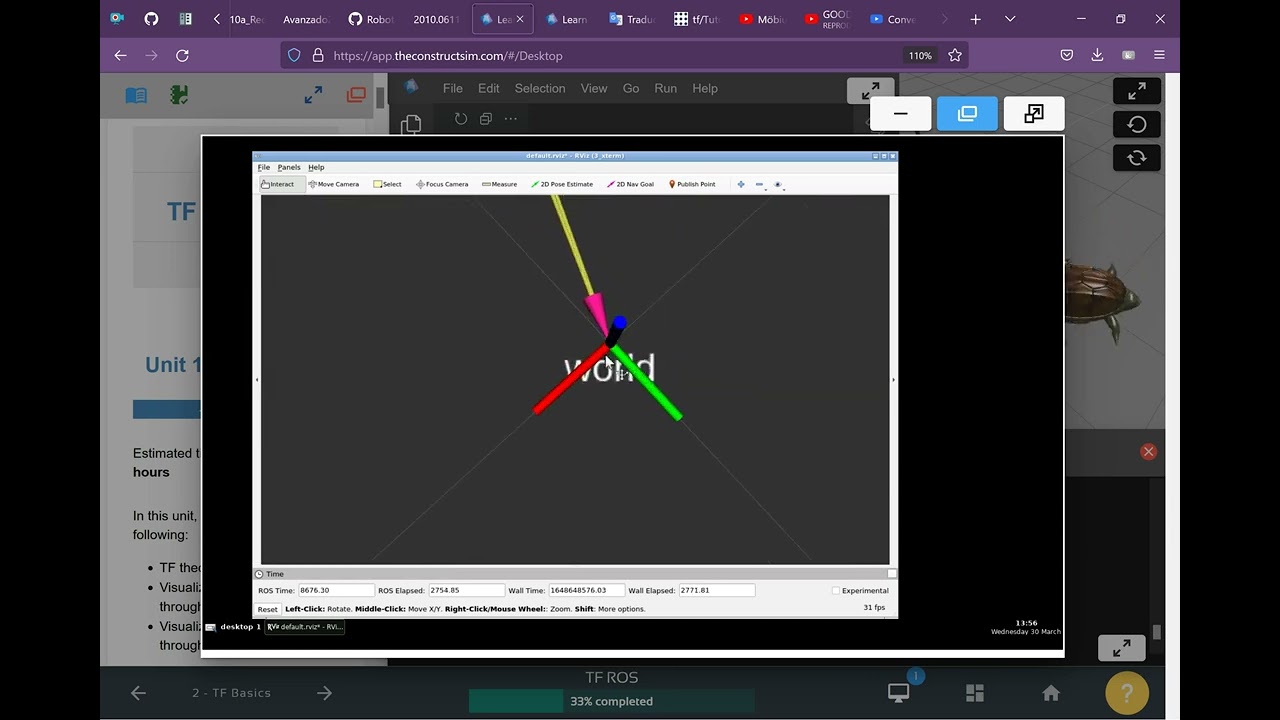Screen dimensions: 1280x720
Task: Collapse the left panel handle in RViz
Action: tap(257, 380)
